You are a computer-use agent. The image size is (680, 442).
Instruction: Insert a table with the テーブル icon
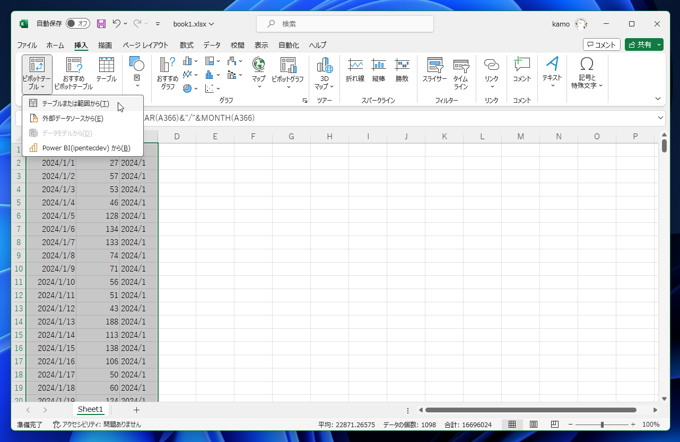point(106,70)
